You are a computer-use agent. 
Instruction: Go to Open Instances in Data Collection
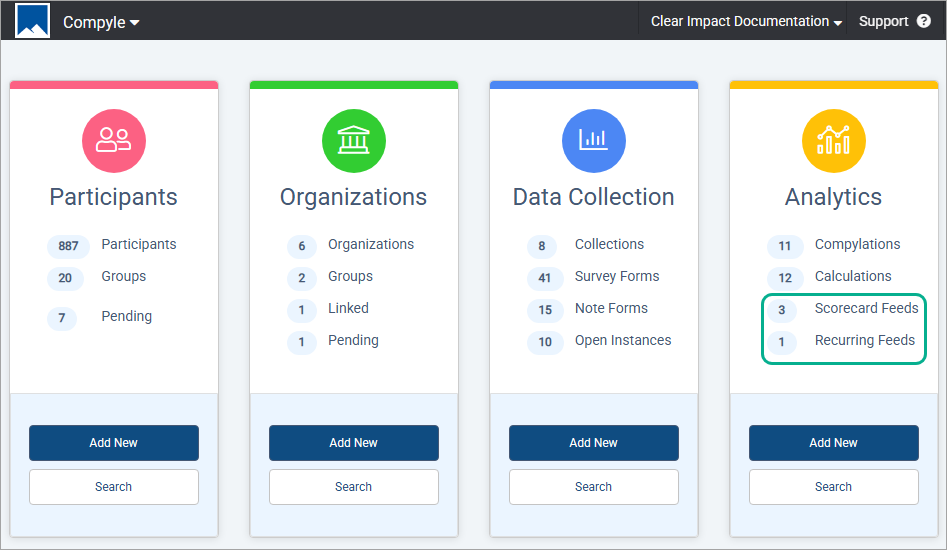(x=622, y=340)
